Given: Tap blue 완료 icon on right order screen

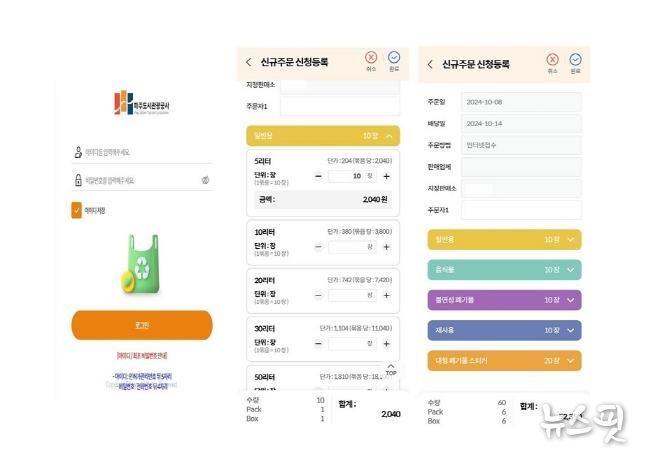Looking at the screenshot, I should click(575, 60).
